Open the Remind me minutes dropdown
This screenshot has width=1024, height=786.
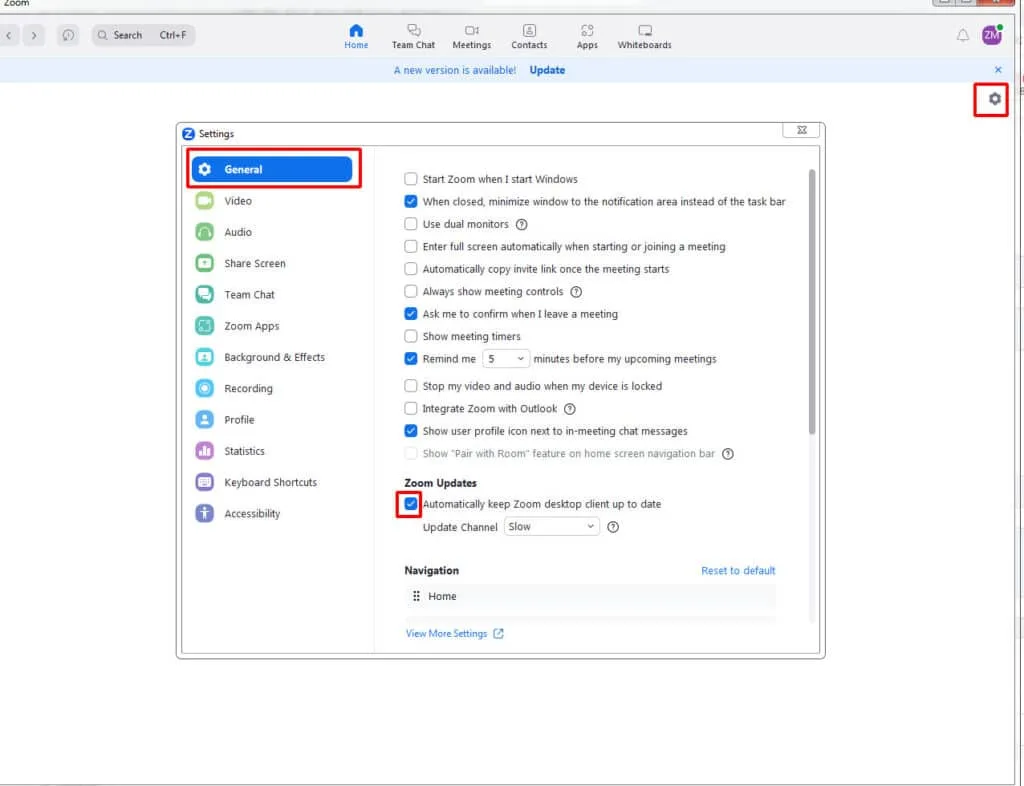click(505, 359)
